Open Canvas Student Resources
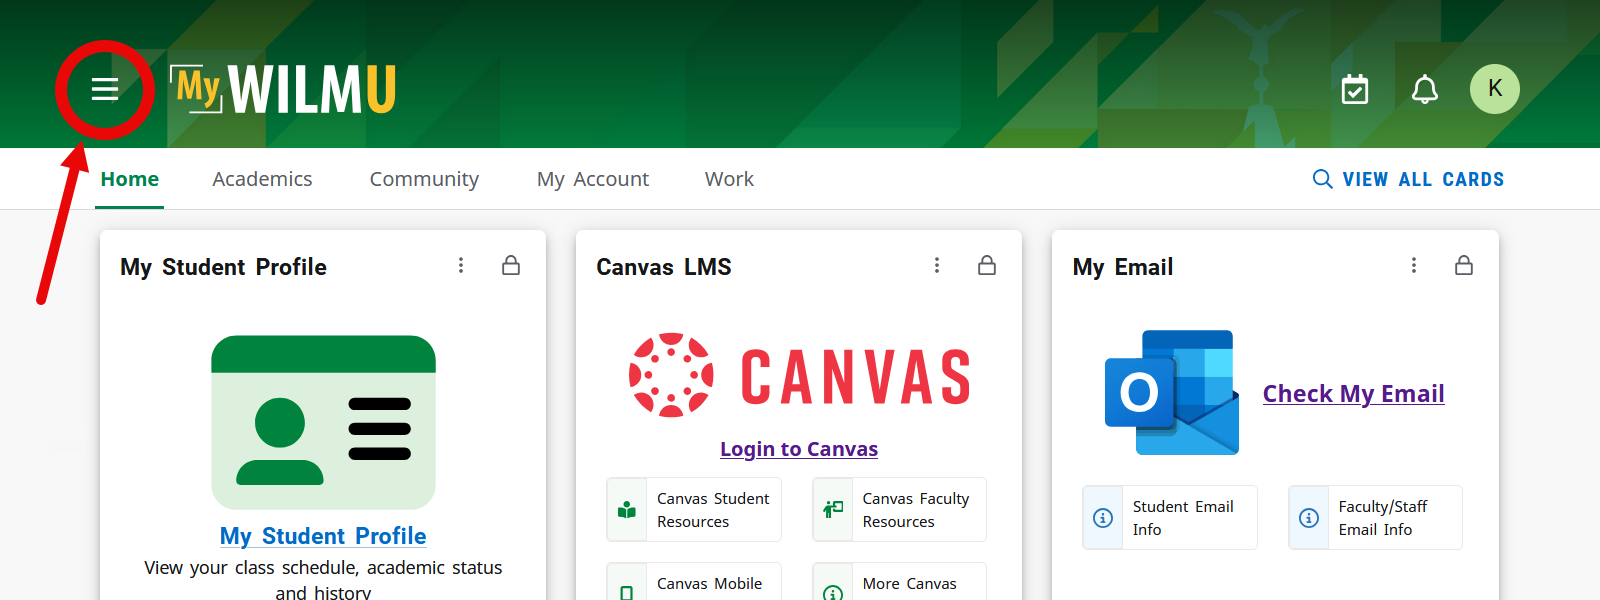The width and height of the screenshot is (1600, 600). point(694,510)
